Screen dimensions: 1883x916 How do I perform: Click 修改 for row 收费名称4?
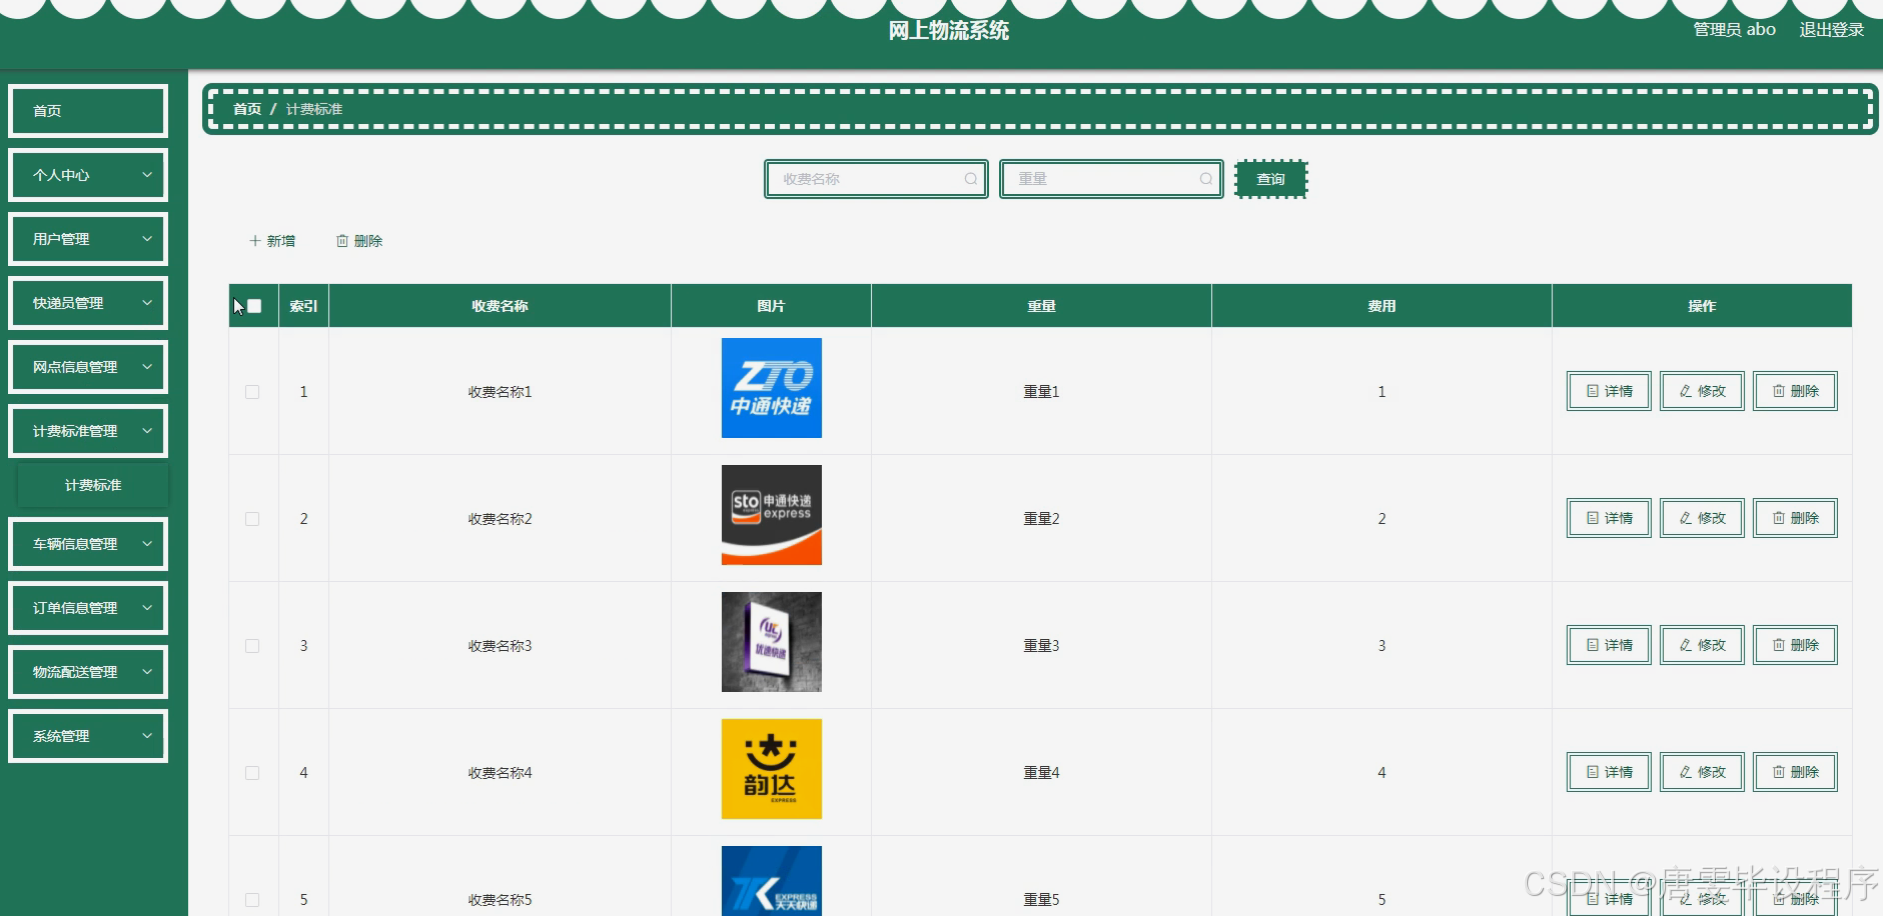pos(1702,772)
